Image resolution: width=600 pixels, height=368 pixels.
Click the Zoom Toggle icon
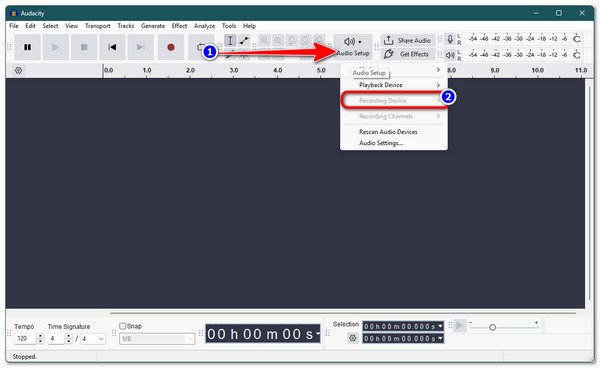tap(319, 40)
